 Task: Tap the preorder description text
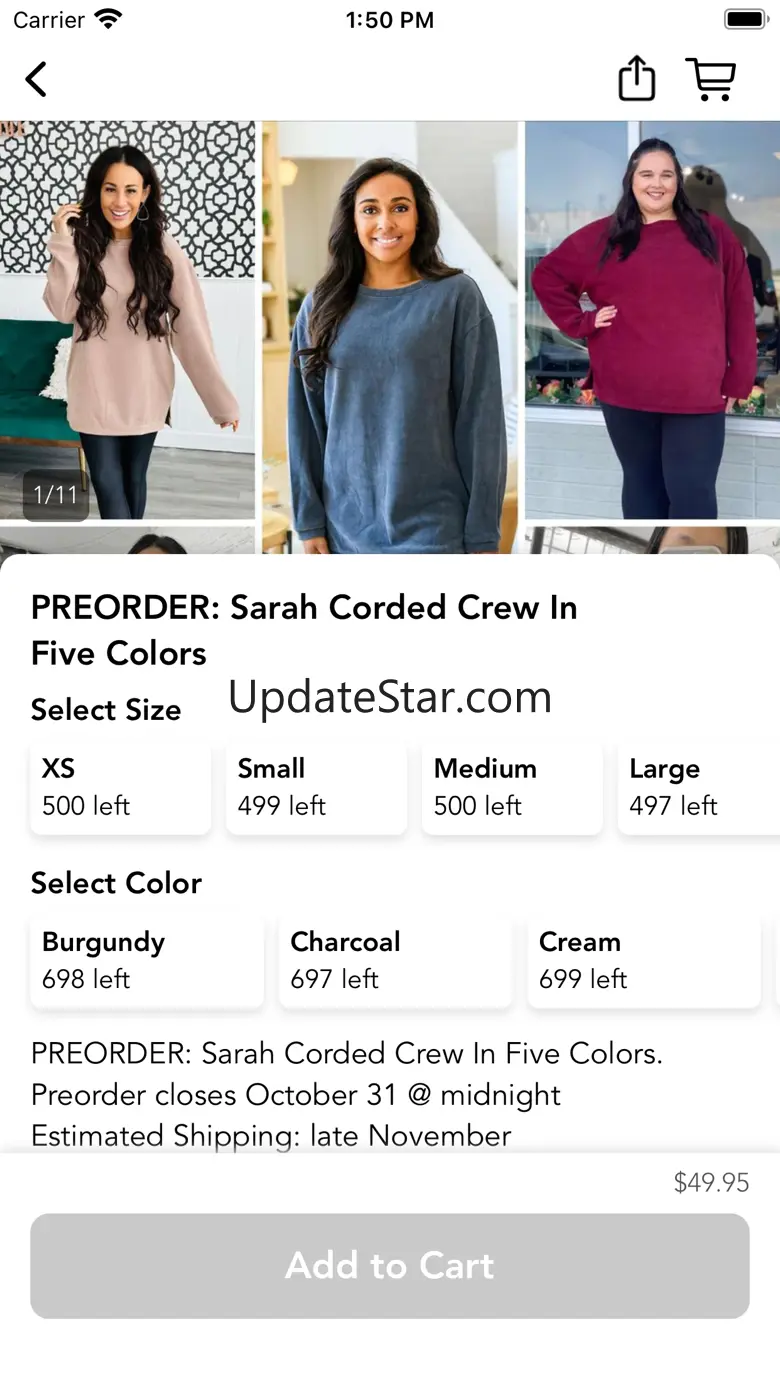(x=347, y=1094)
